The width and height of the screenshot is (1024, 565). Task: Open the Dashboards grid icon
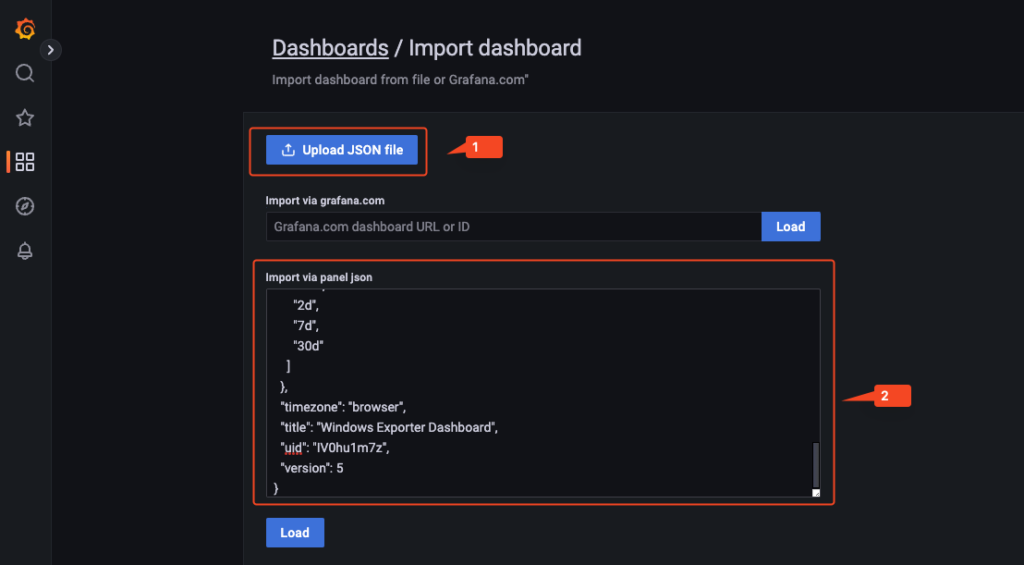click(25, 162)
